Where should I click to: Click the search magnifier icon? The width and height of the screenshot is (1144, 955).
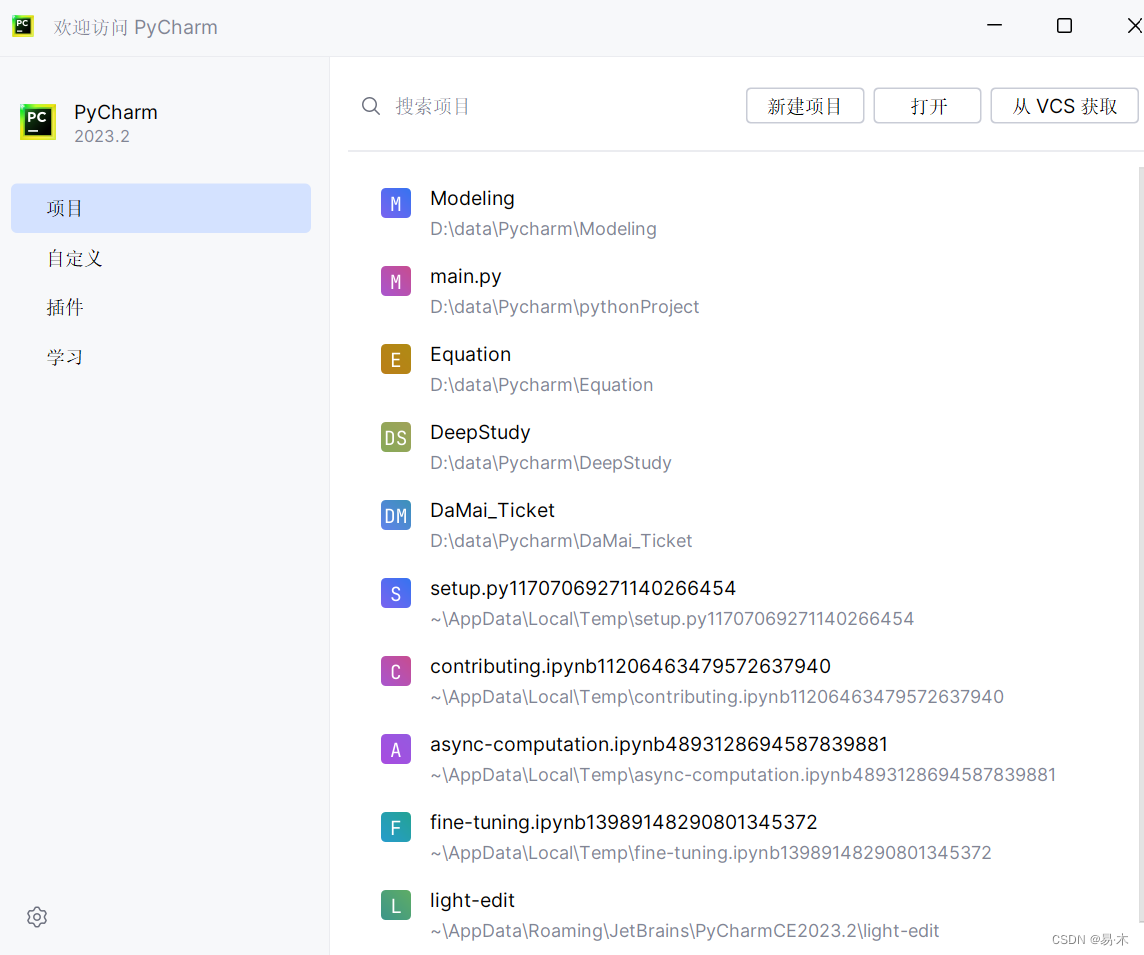pyautogui.click(x=371, y=107)
